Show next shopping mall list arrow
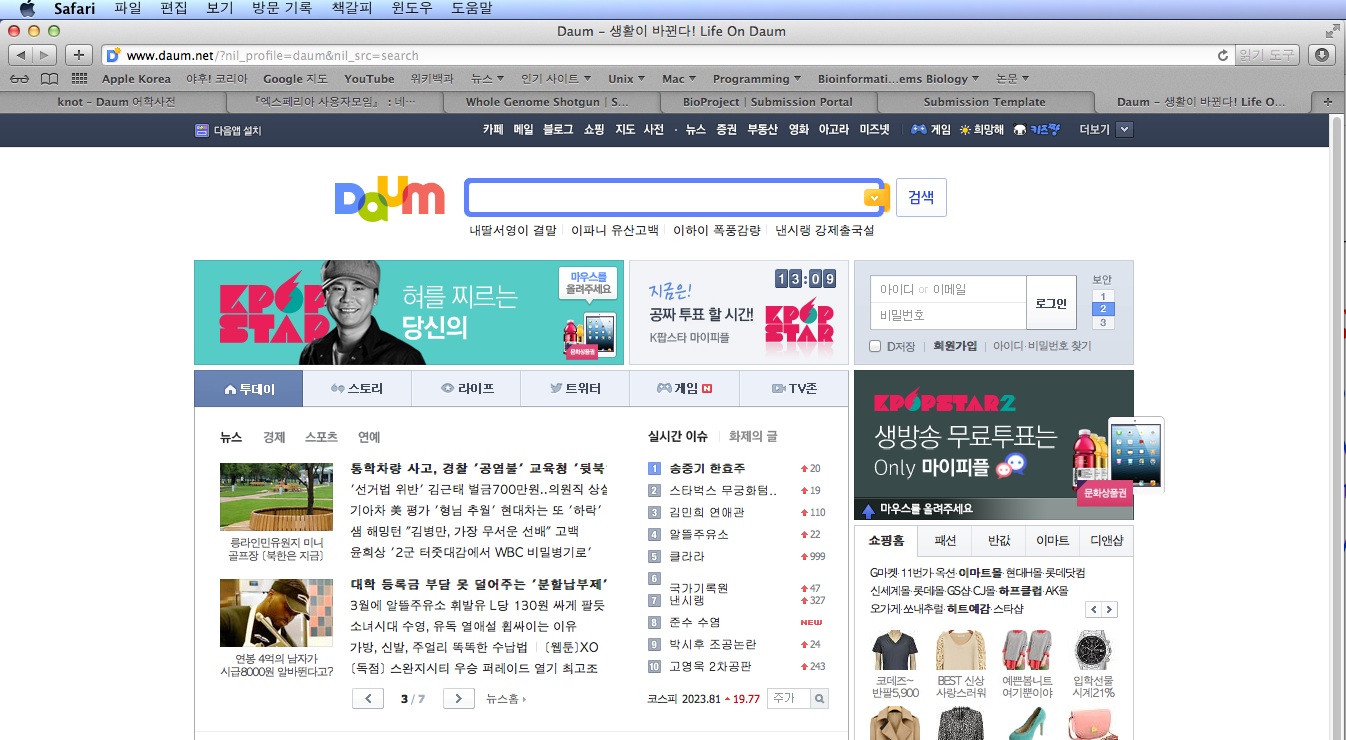This screenshot has height=740, width=1346. coord(1110,610)
